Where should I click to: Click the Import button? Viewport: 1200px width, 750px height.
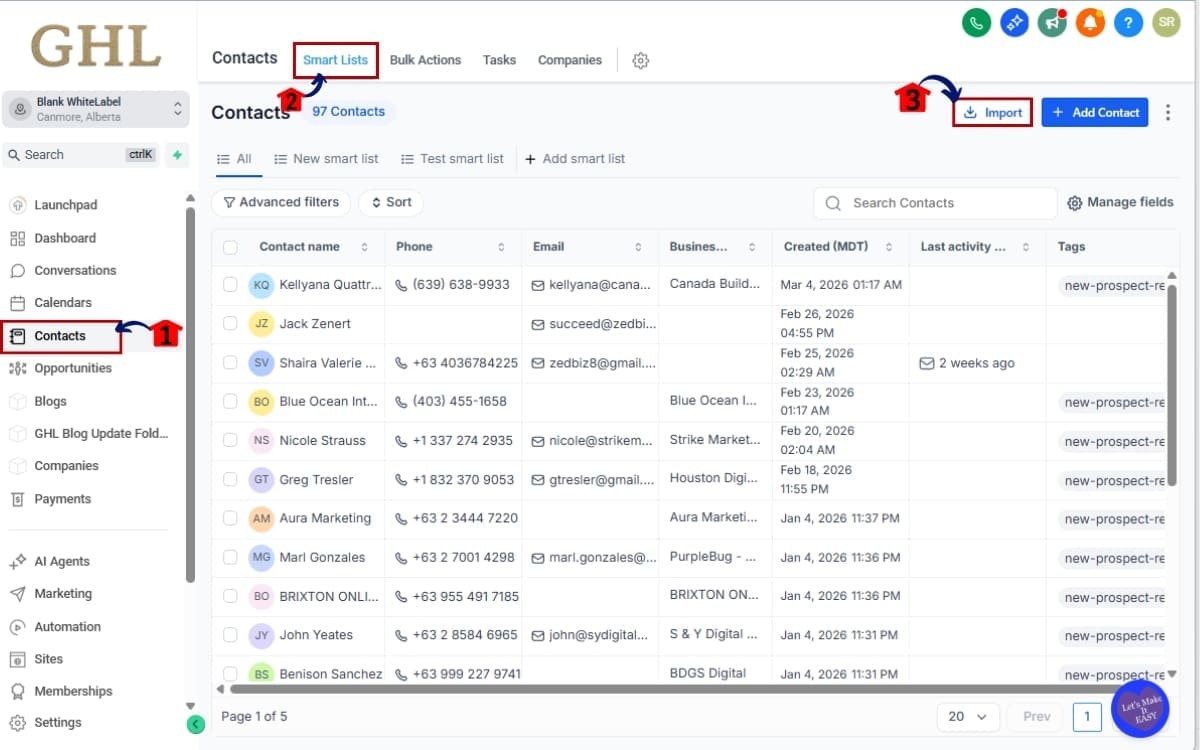[x=992, y=112]
